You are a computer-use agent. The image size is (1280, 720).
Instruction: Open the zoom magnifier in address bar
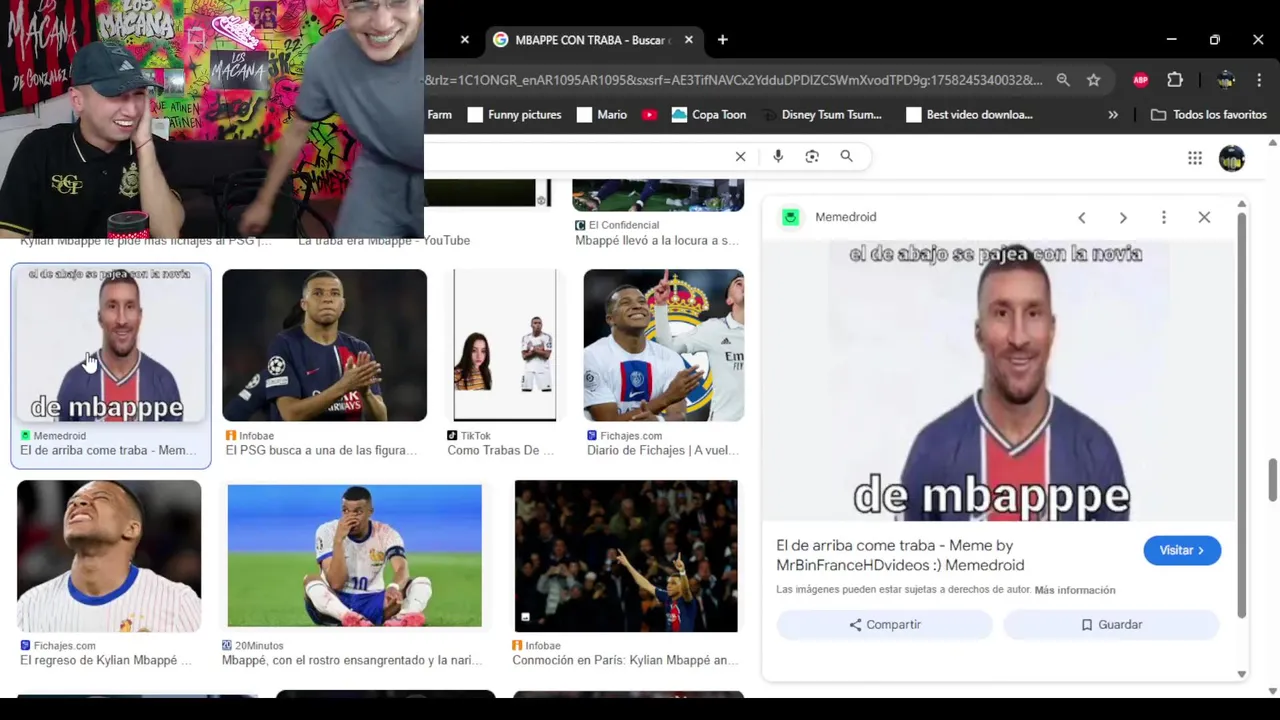click(1063, 80)
